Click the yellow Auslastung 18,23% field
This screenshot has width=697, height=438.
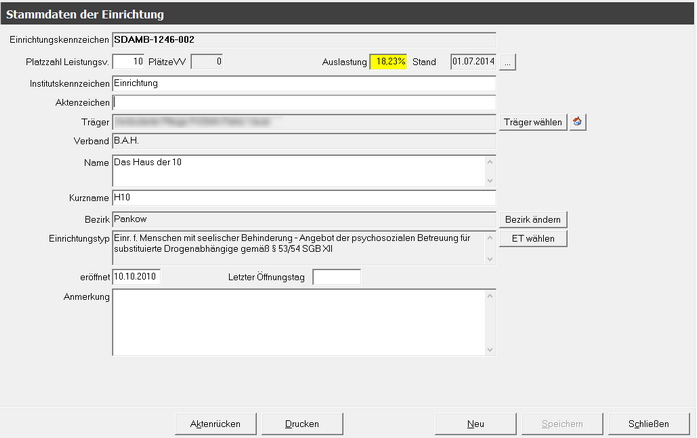click(x=389, y=62)
